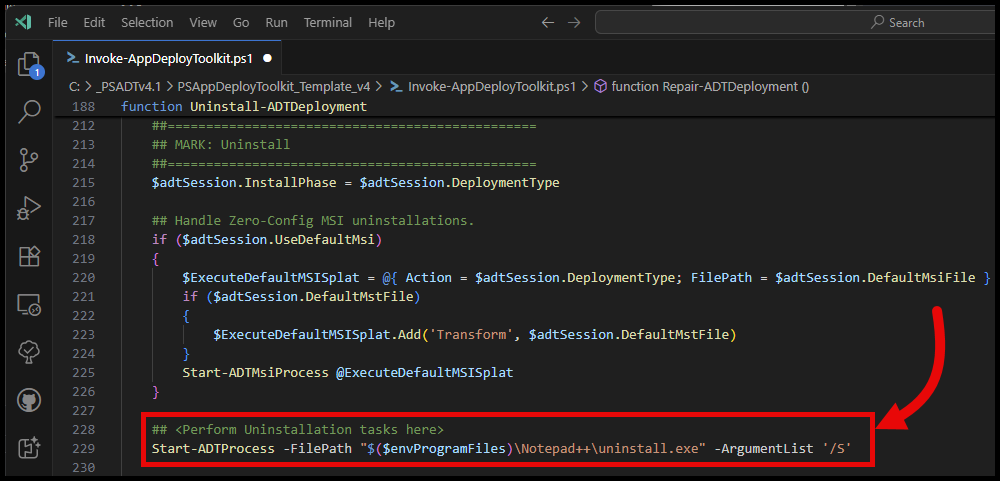Open the Search view in sidebar
This screenshot has height=481, width=1000.
28,111
